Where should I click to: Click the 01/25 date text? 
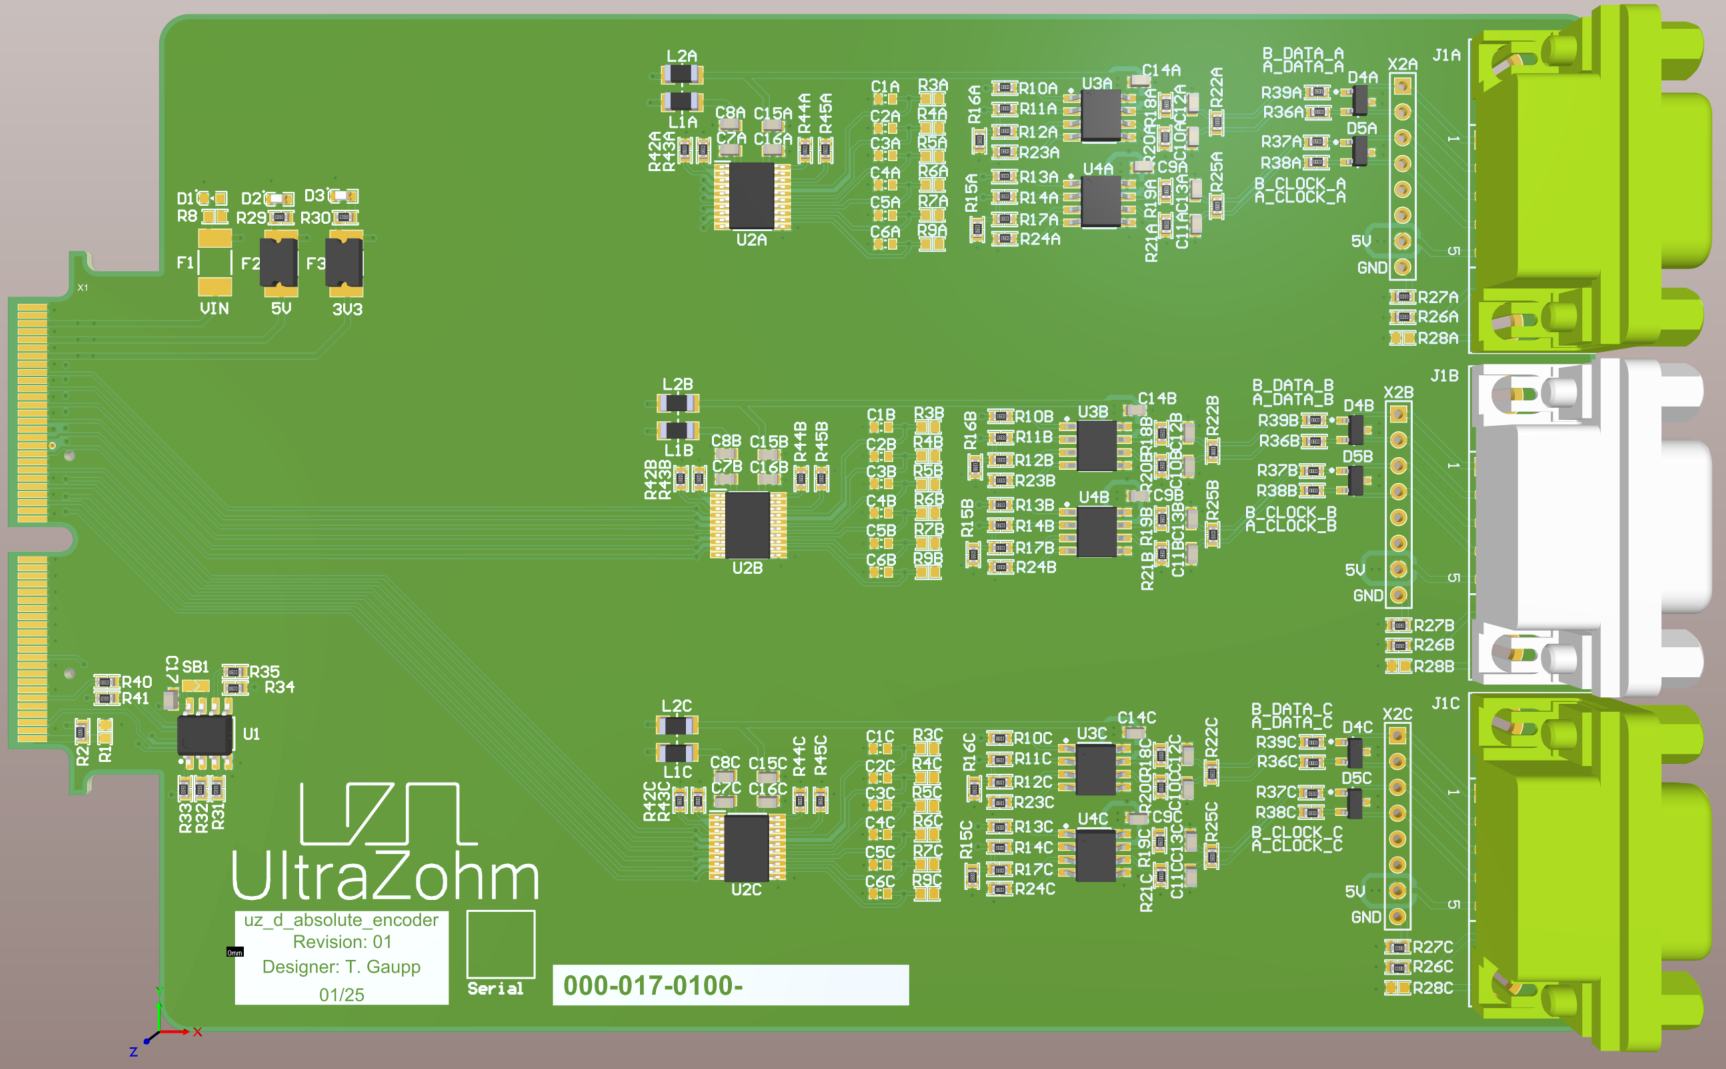coord(342,995)
